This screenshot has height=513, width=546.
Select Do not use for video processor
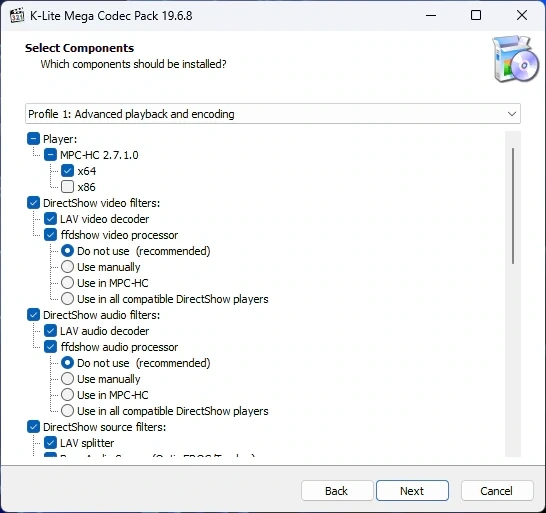click(x=67, y=251)
